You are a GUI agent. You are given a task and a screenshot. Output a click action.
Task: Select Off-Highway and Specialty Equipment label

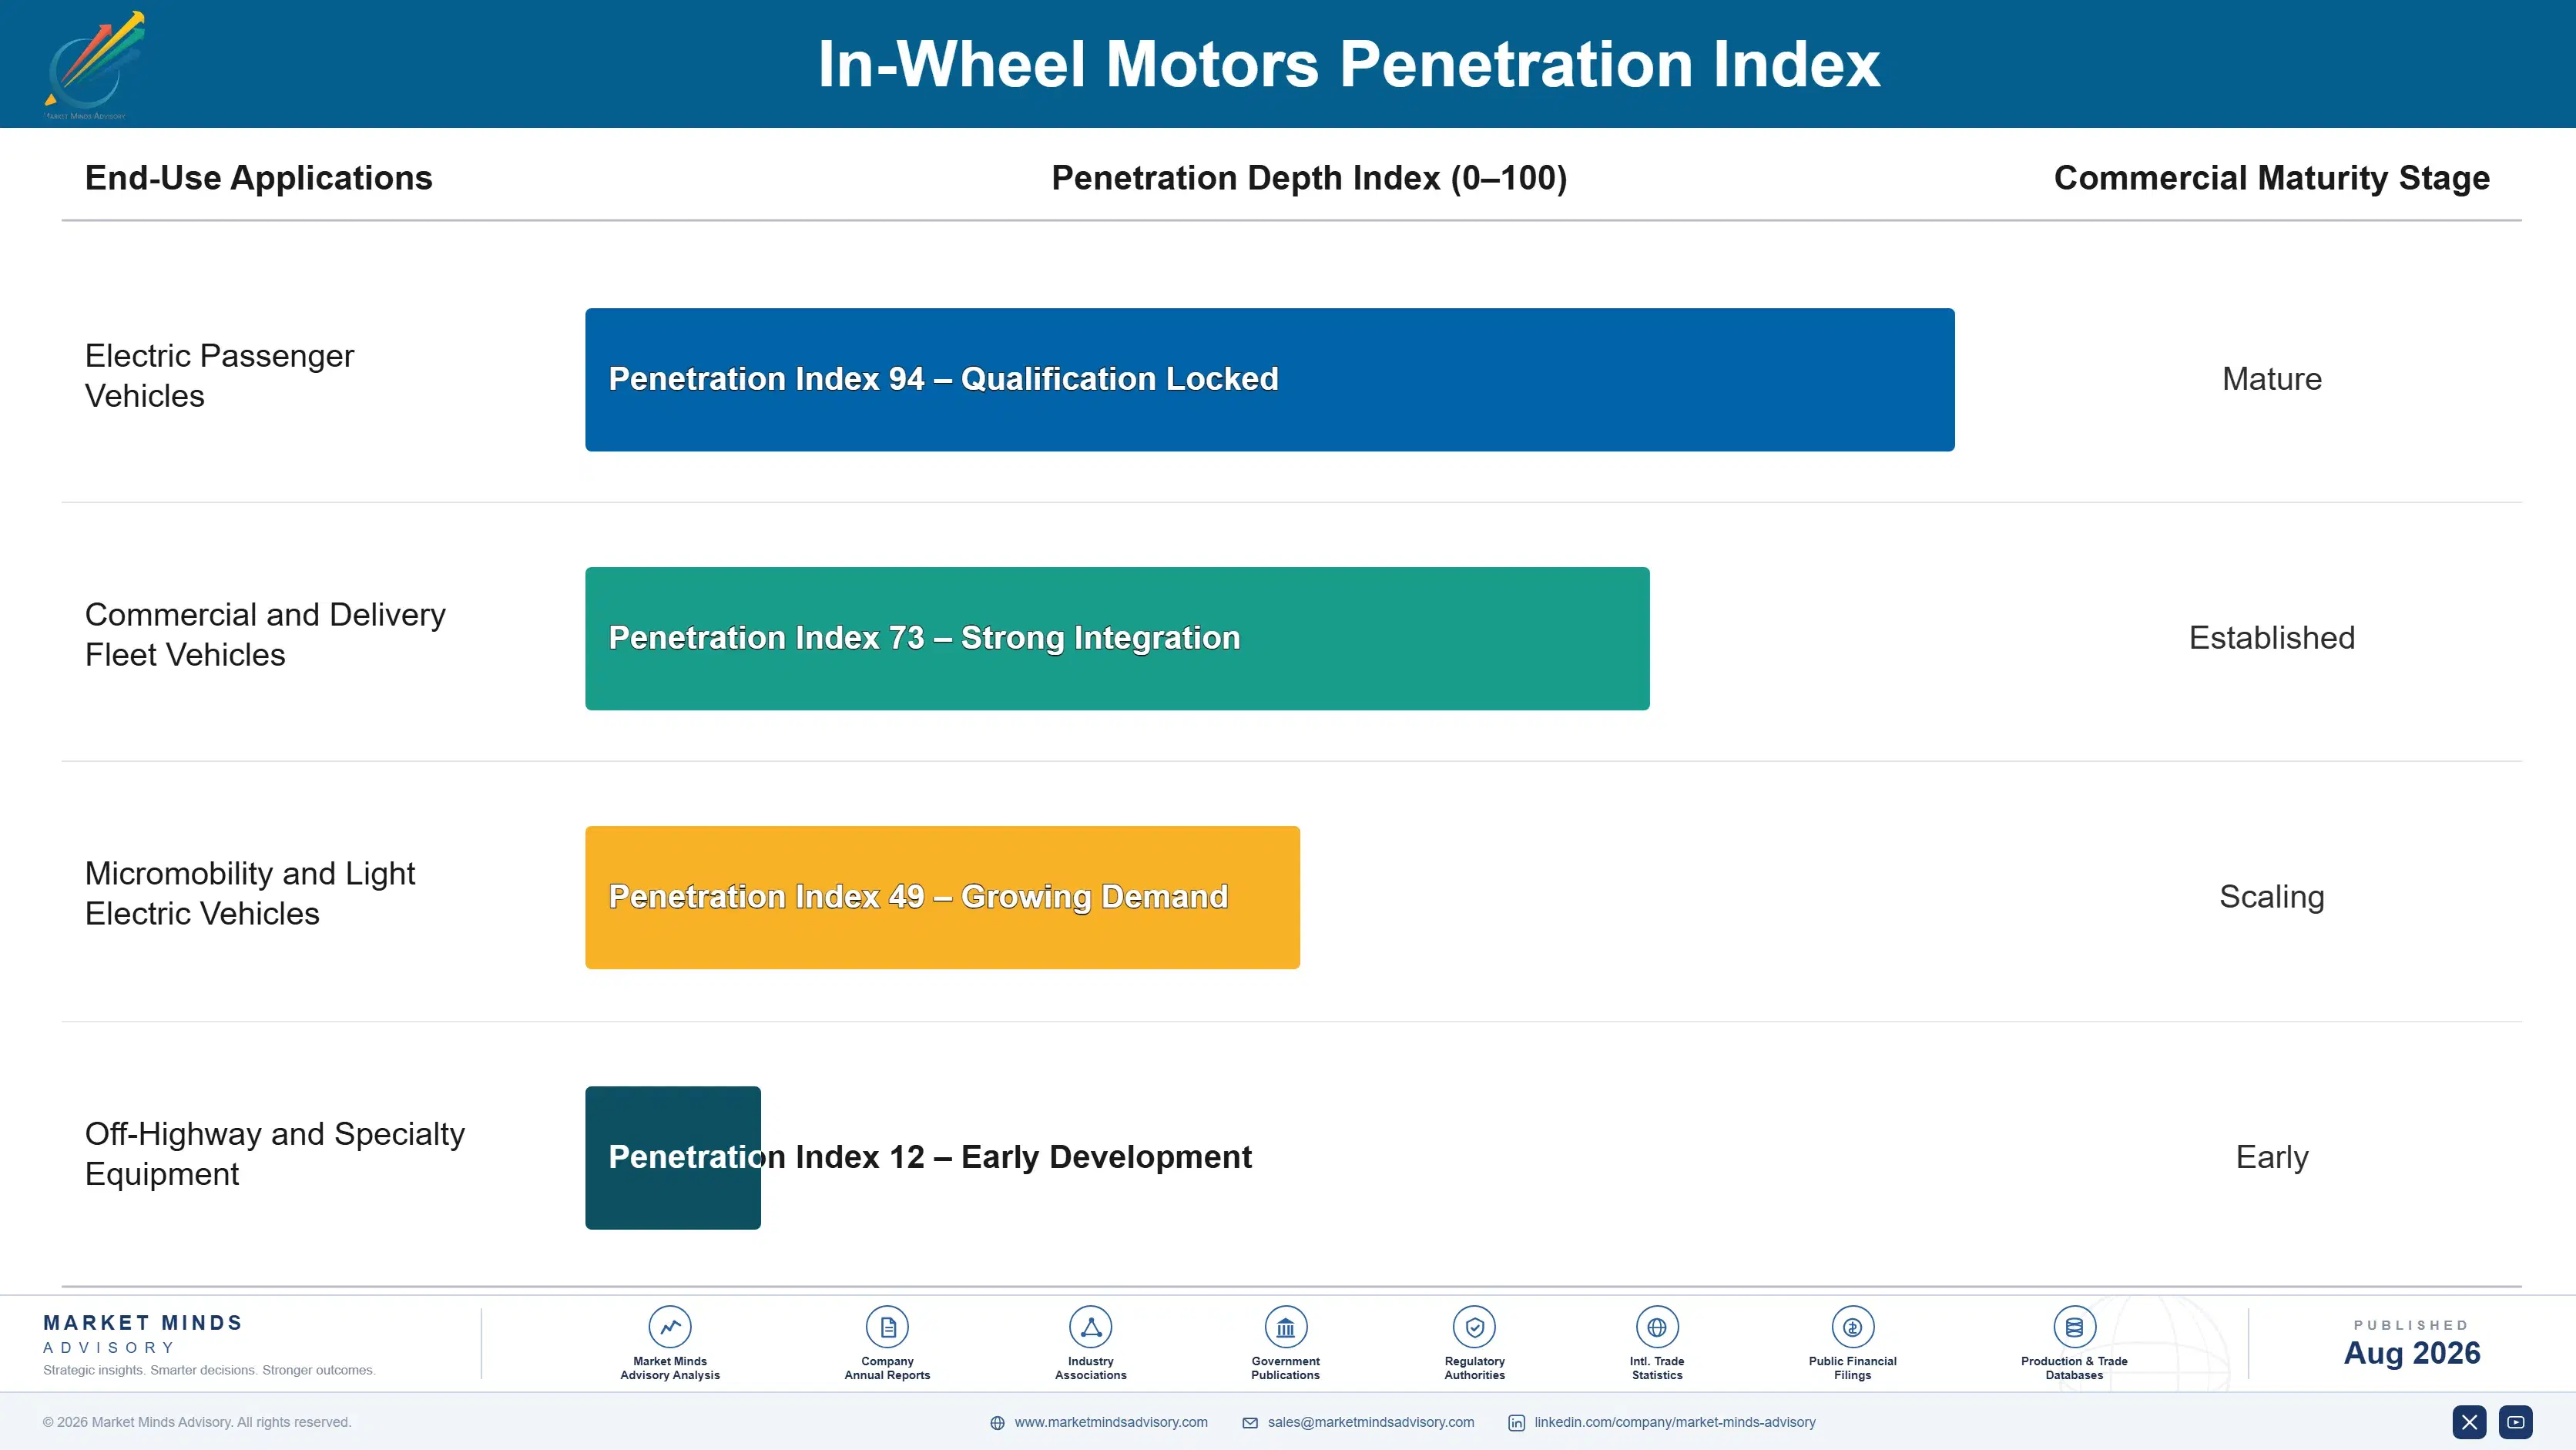(275, 1154)
